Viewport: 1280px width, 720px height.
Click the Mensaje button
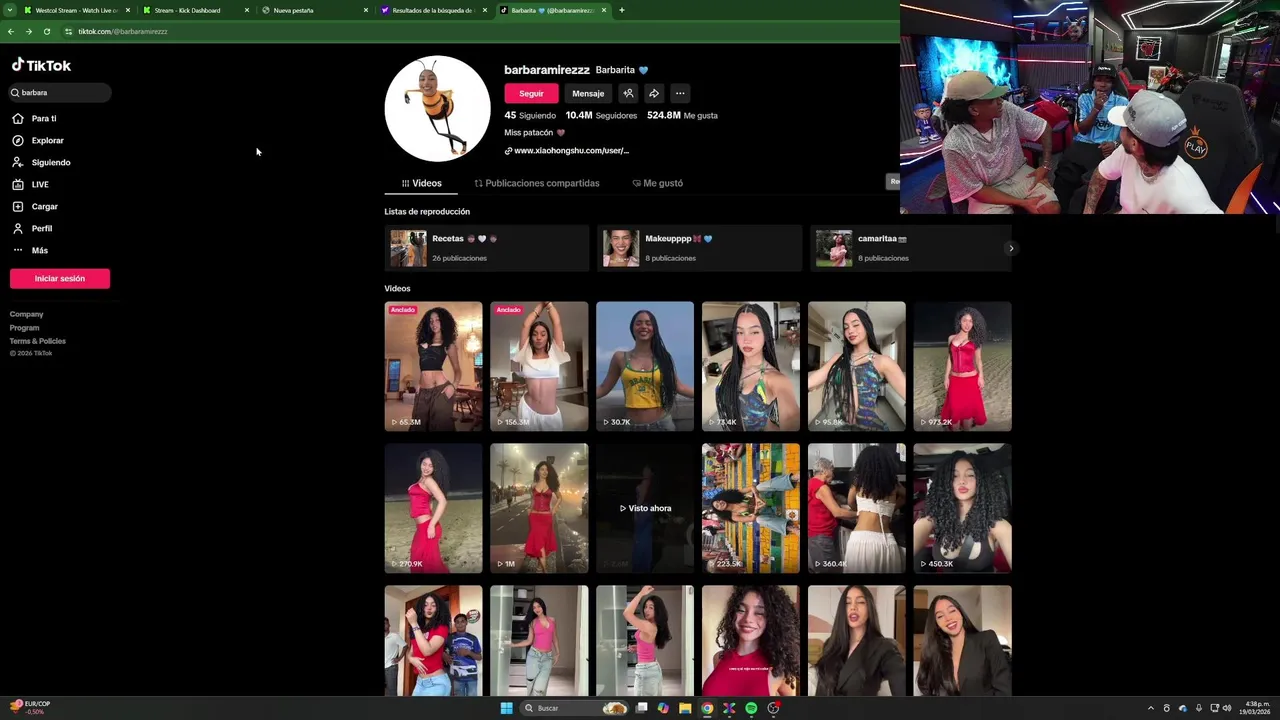coord(588,94)
